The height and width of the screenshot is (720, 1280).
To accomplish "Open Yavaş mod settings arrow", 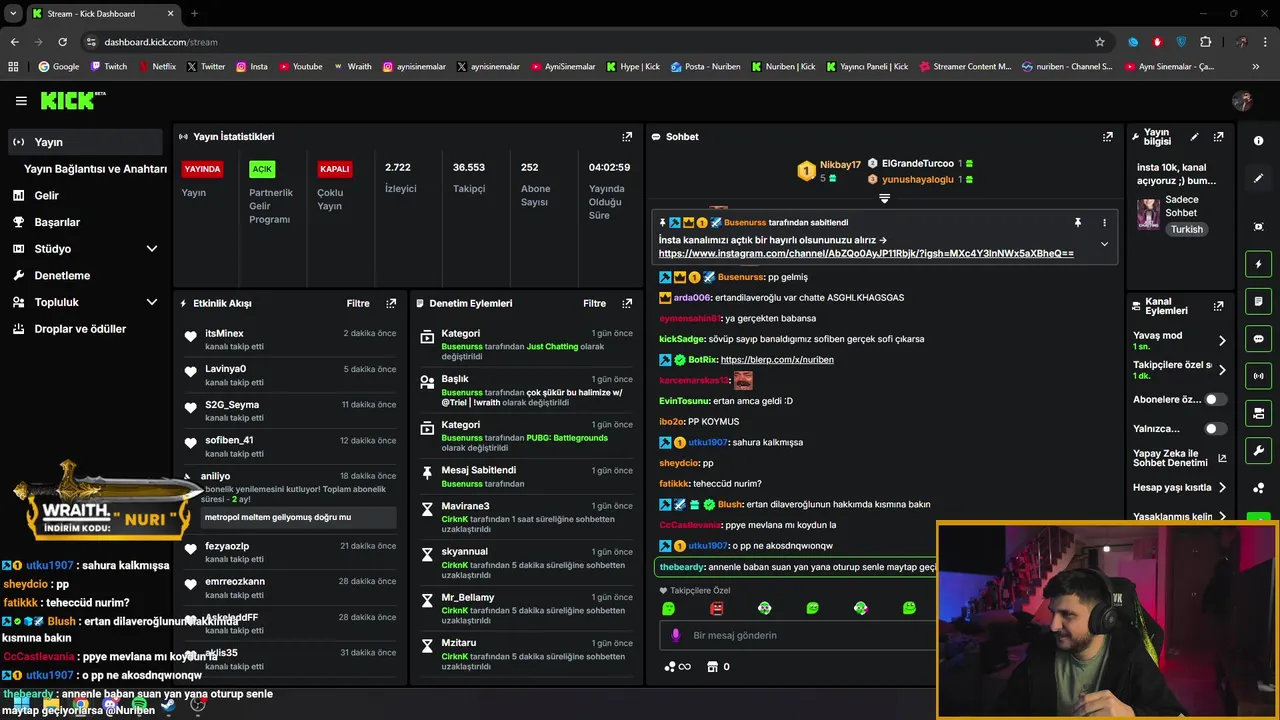I will tap(1222, 340).
